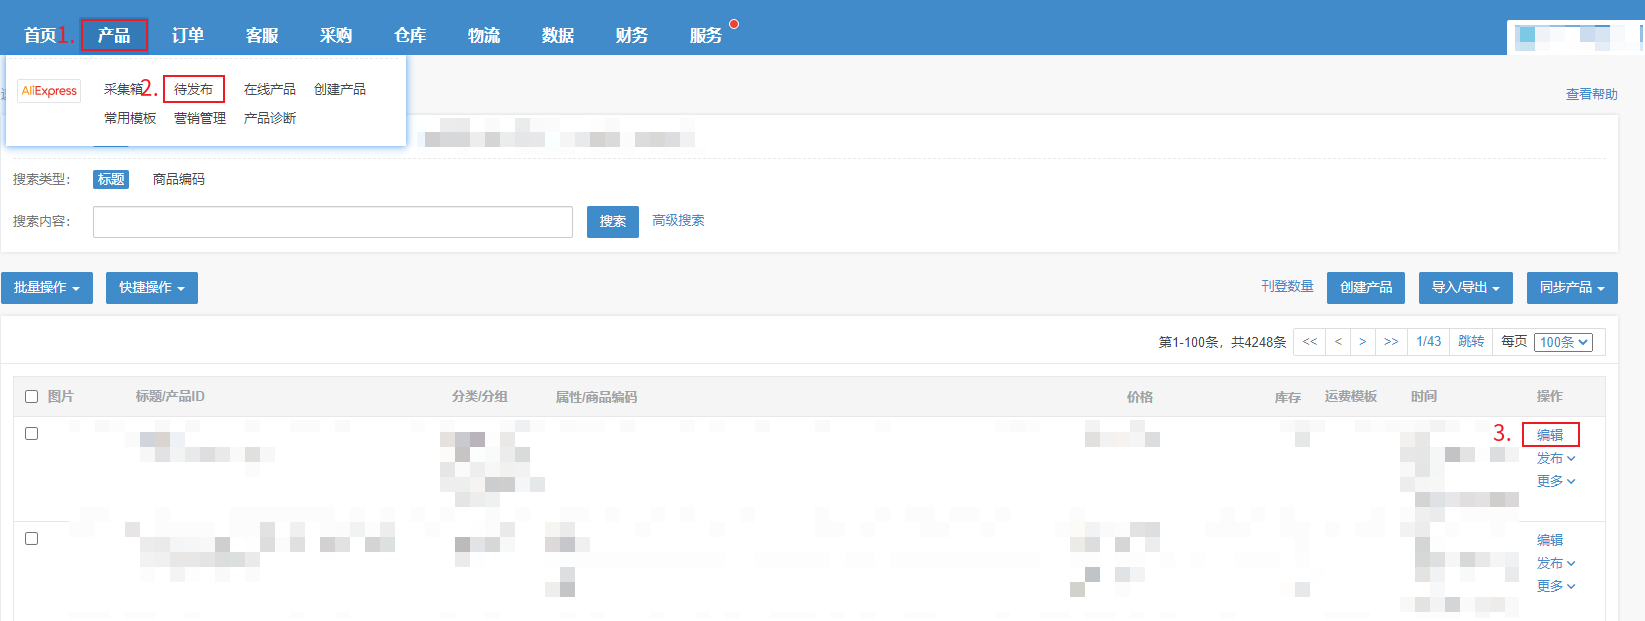Select 采集箱 in the product submenu
Screen dimensions: 1645x621
click(123, 89)
